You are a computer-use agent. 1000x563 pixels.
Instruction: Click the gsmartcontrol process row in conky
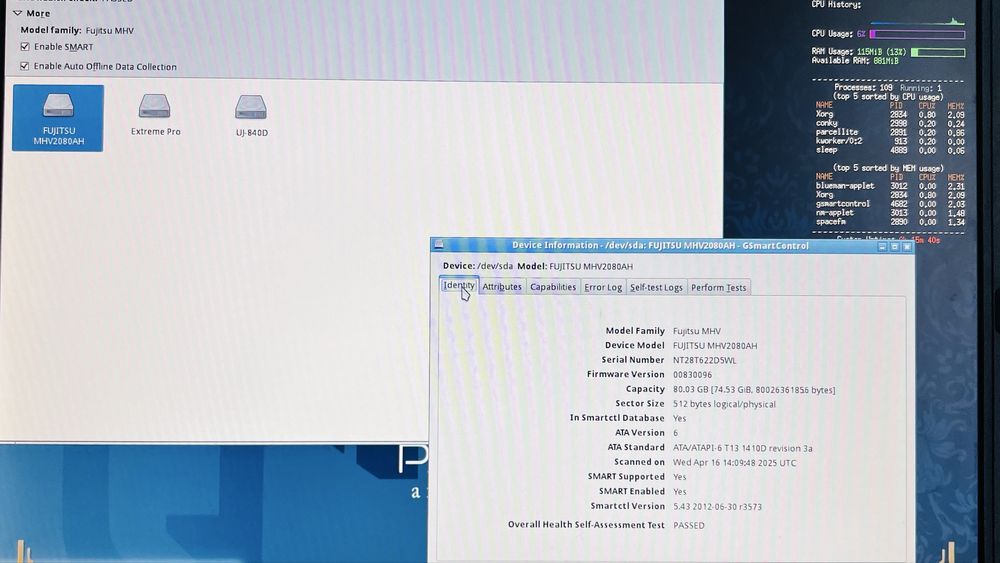[x=890, y=204]
